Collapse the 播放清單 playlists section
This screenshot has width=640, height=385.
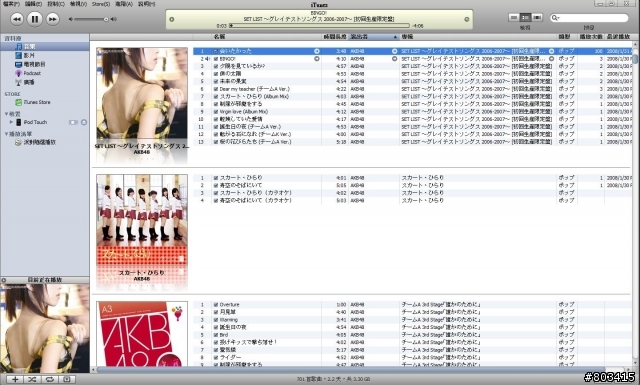tap(6, 134)
